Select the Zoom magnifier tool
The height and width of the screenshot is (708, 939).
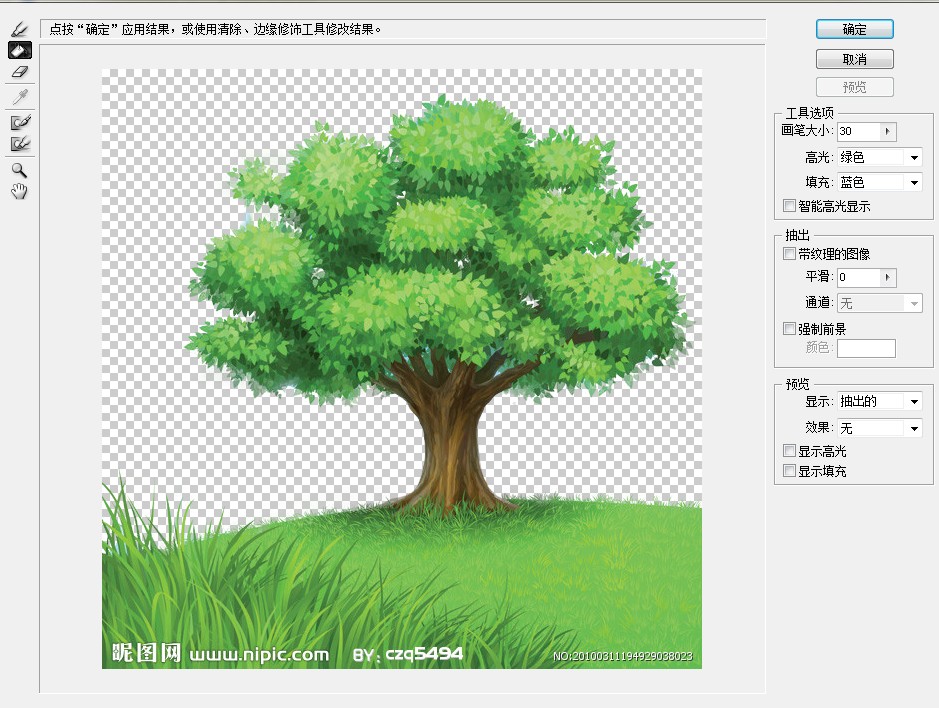point(20,171)
